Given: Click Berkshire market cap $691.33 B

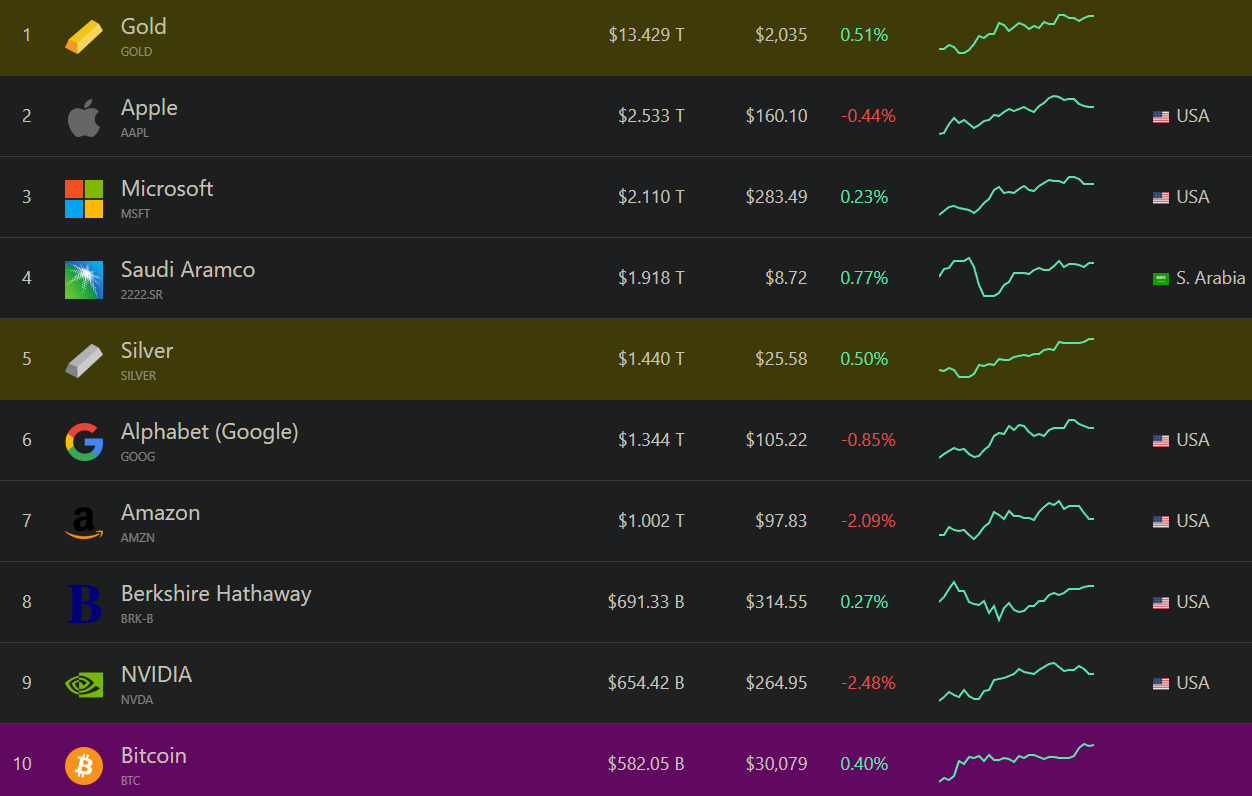Looking at the screenshot, I should pyautogui.click(x=646, y=602).
